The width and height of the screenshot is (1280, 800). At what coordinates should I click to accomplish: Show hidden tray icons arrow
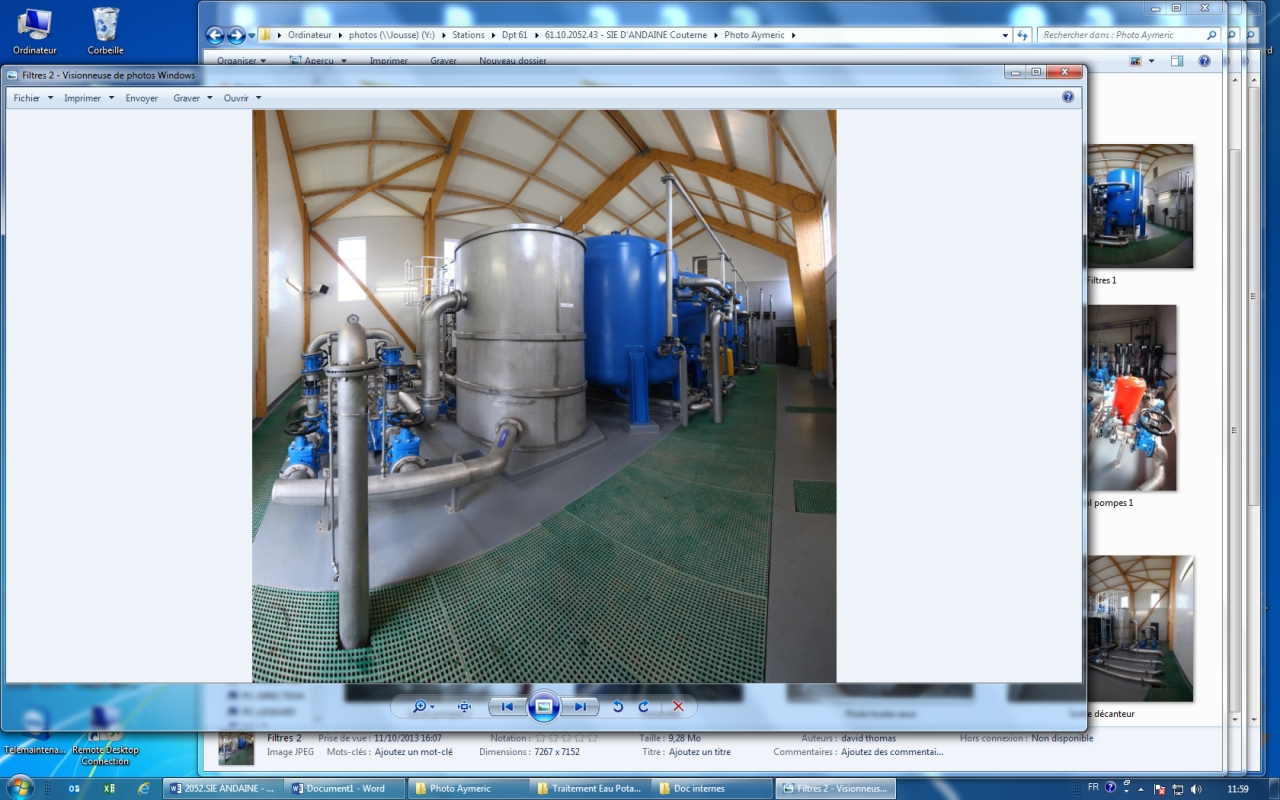click(x=1141, y=788)
